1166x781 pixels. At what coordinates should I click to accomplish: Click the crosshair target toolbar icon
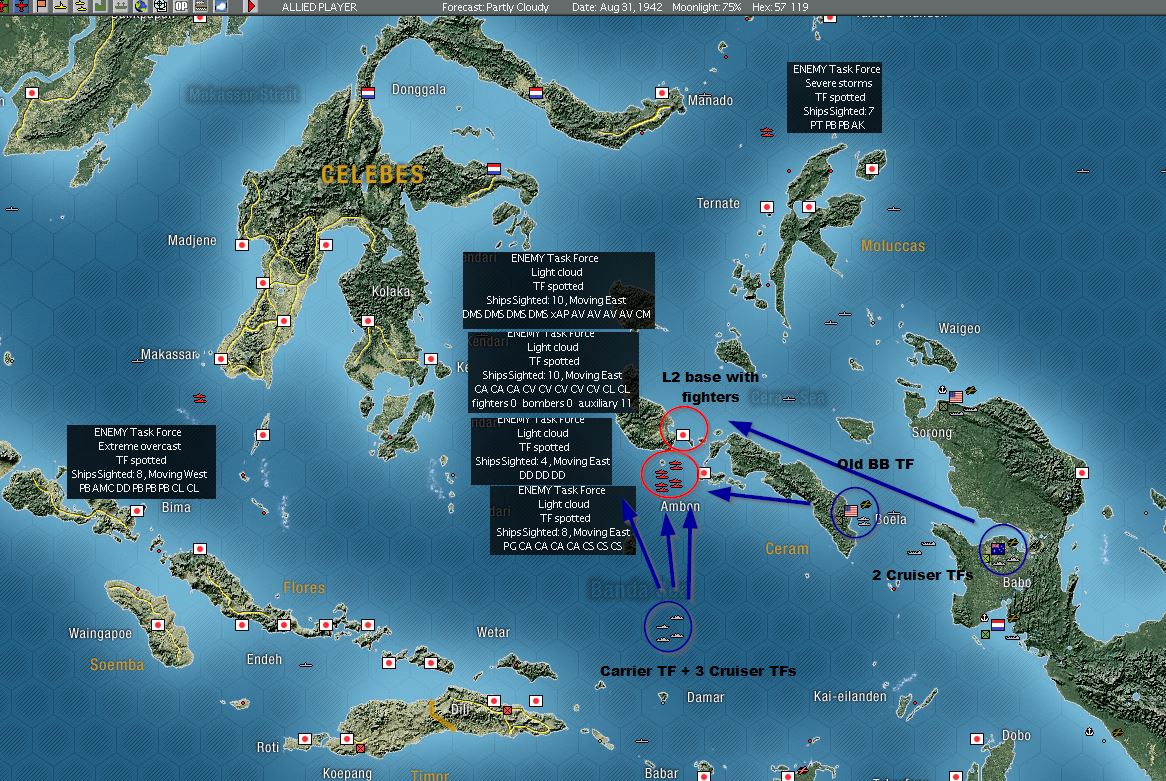pyautogui.click(x=161, y=6)
